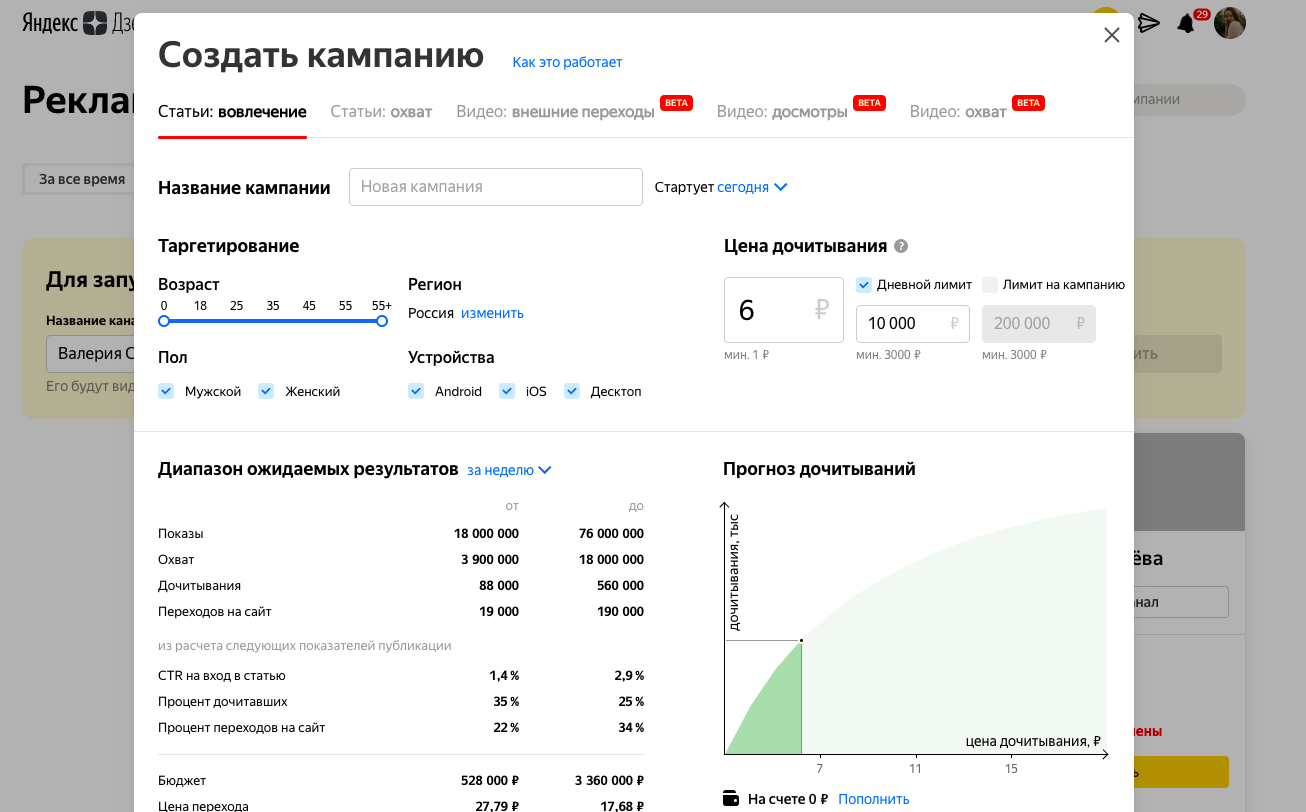Open the Стартует сегодня dropdown
Viewport: 1306px width, 812px height.
(x=752, y=187)
